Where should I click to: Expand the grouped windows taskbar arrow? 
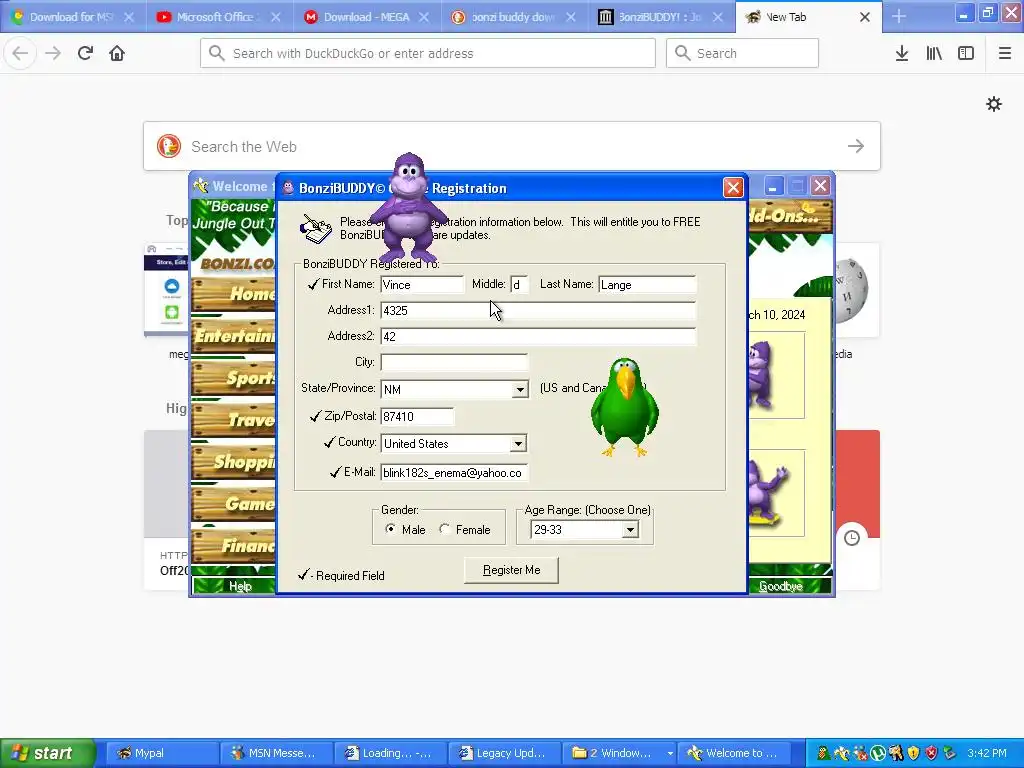pos(669,753)
